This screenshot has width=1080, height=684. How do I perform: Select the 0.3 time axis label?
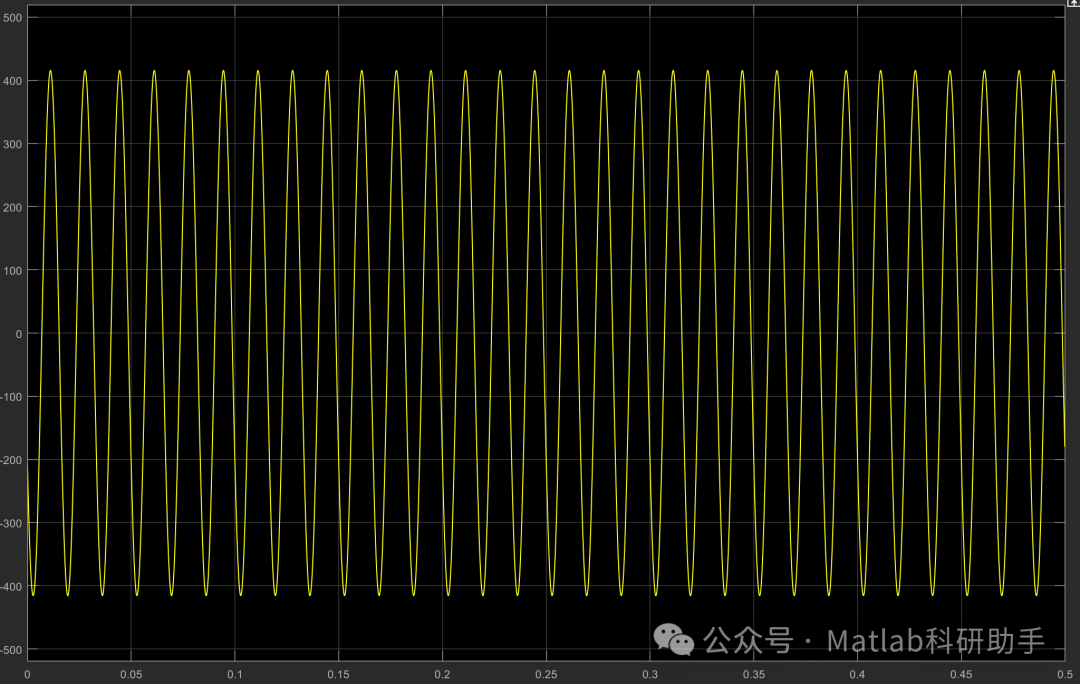click(x=650, y=674)
